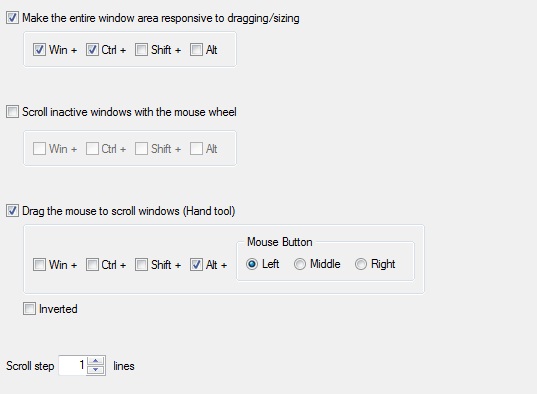This screenshot has width=537, height=394.
Task: Increase Scroll step with up arrow
Action: (x=96, y=361)
